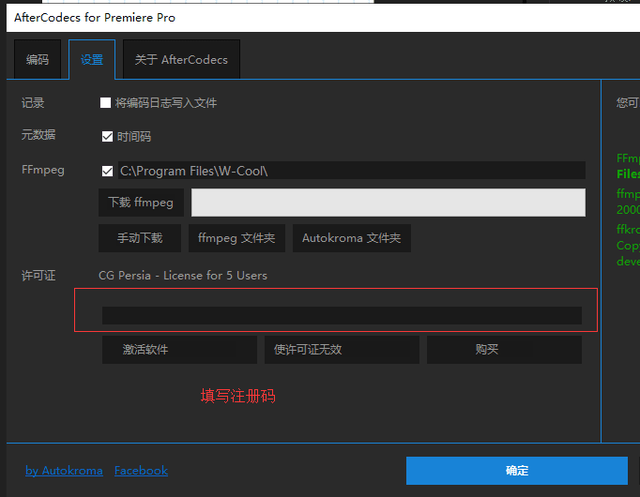Uncheck the FFmpeg custom path checkbox
640x497 pixels.
tap(107, 171)
